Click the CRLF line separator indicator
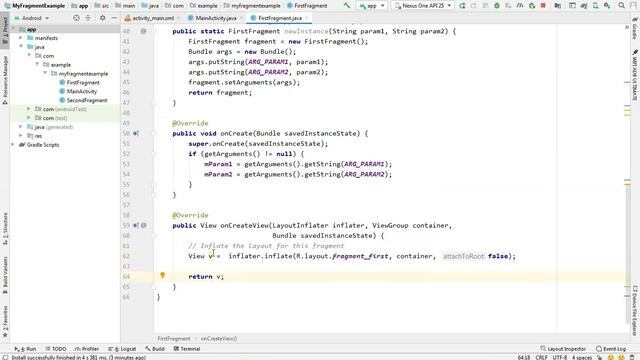The image size is (640, 360). pos(541,357)
